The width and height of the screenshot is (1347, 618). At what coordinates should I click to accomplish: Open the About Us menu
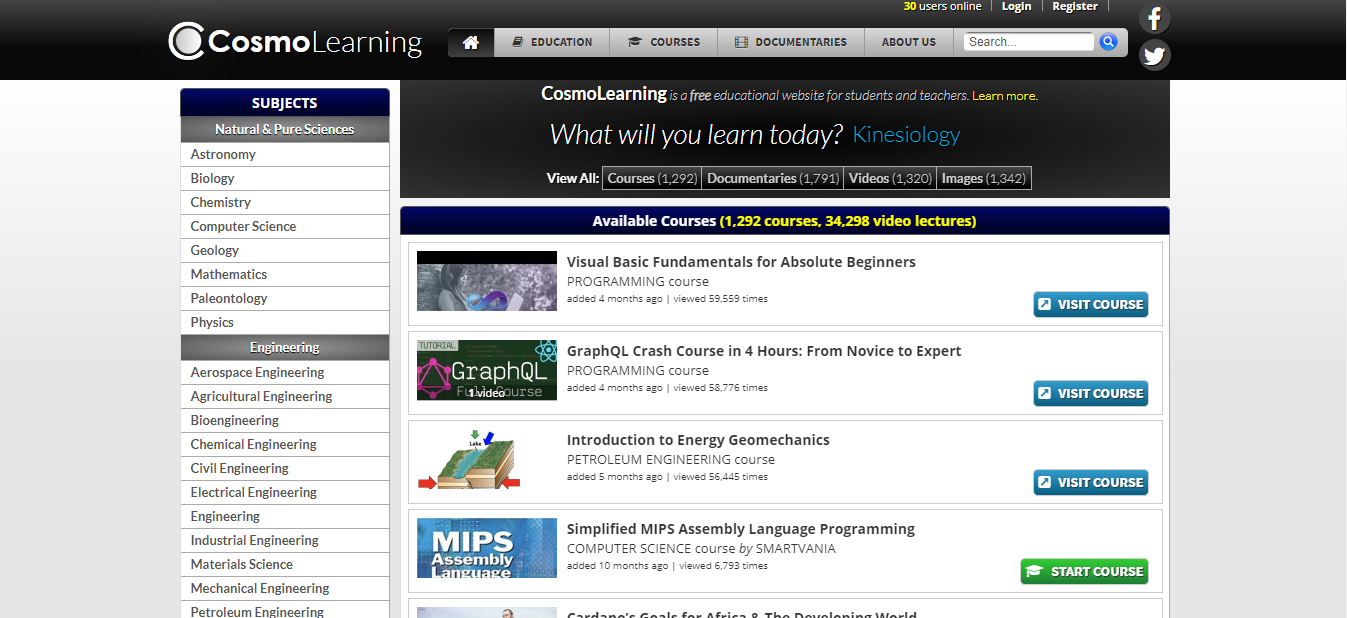[x=909, y=42]
